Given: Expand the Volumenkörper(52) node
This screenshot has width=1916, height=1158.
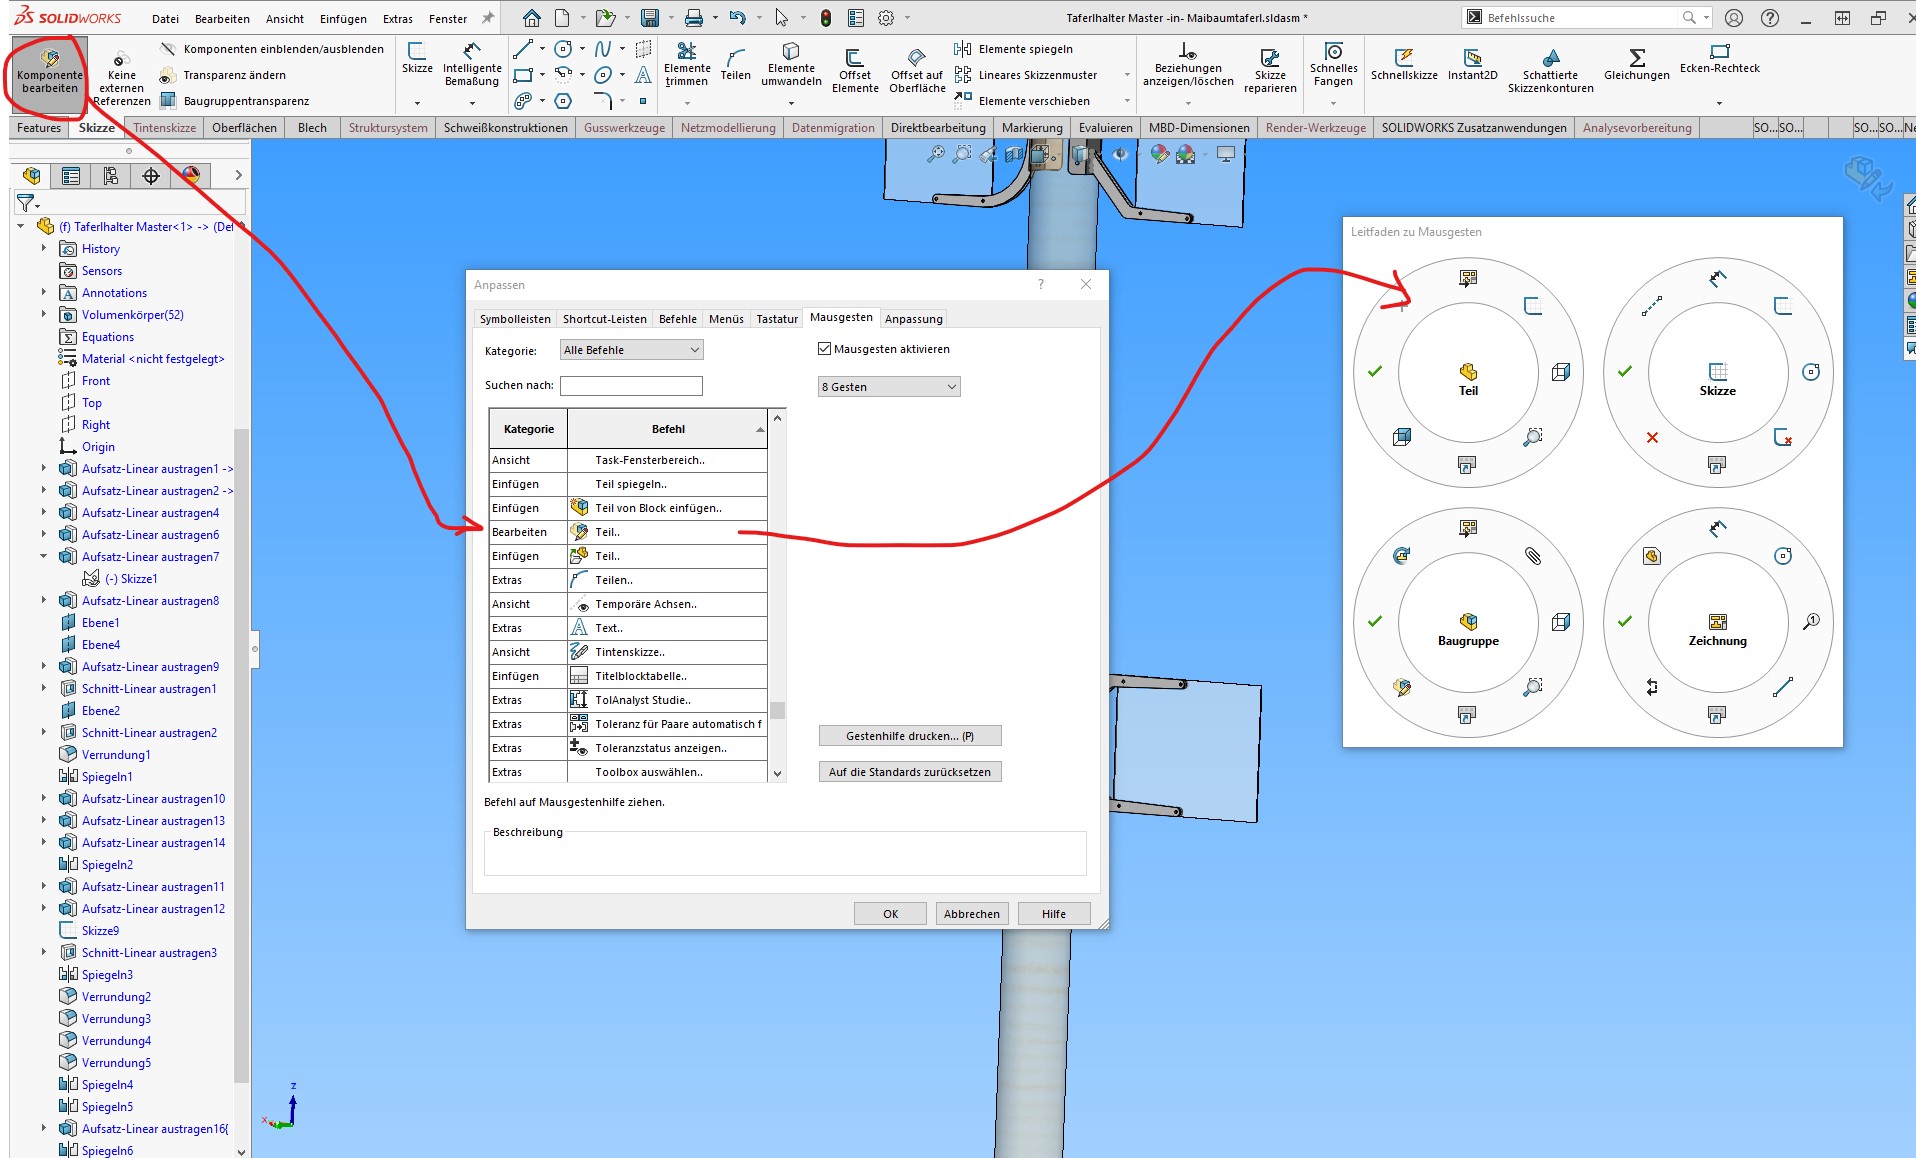Looking at the screenshot, I should pos(43,314).
